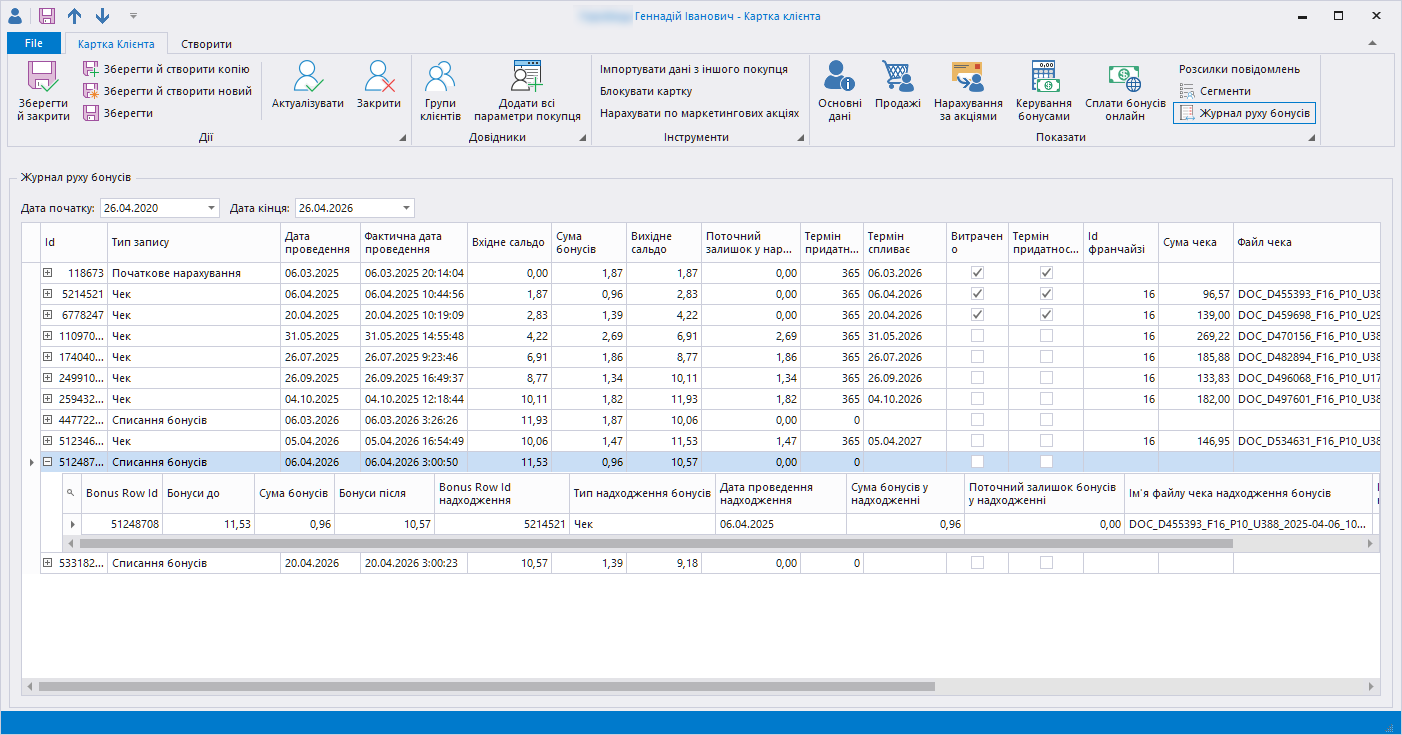
Task: Click the main grid horizontal scrollbar
Action: (485, 687)
